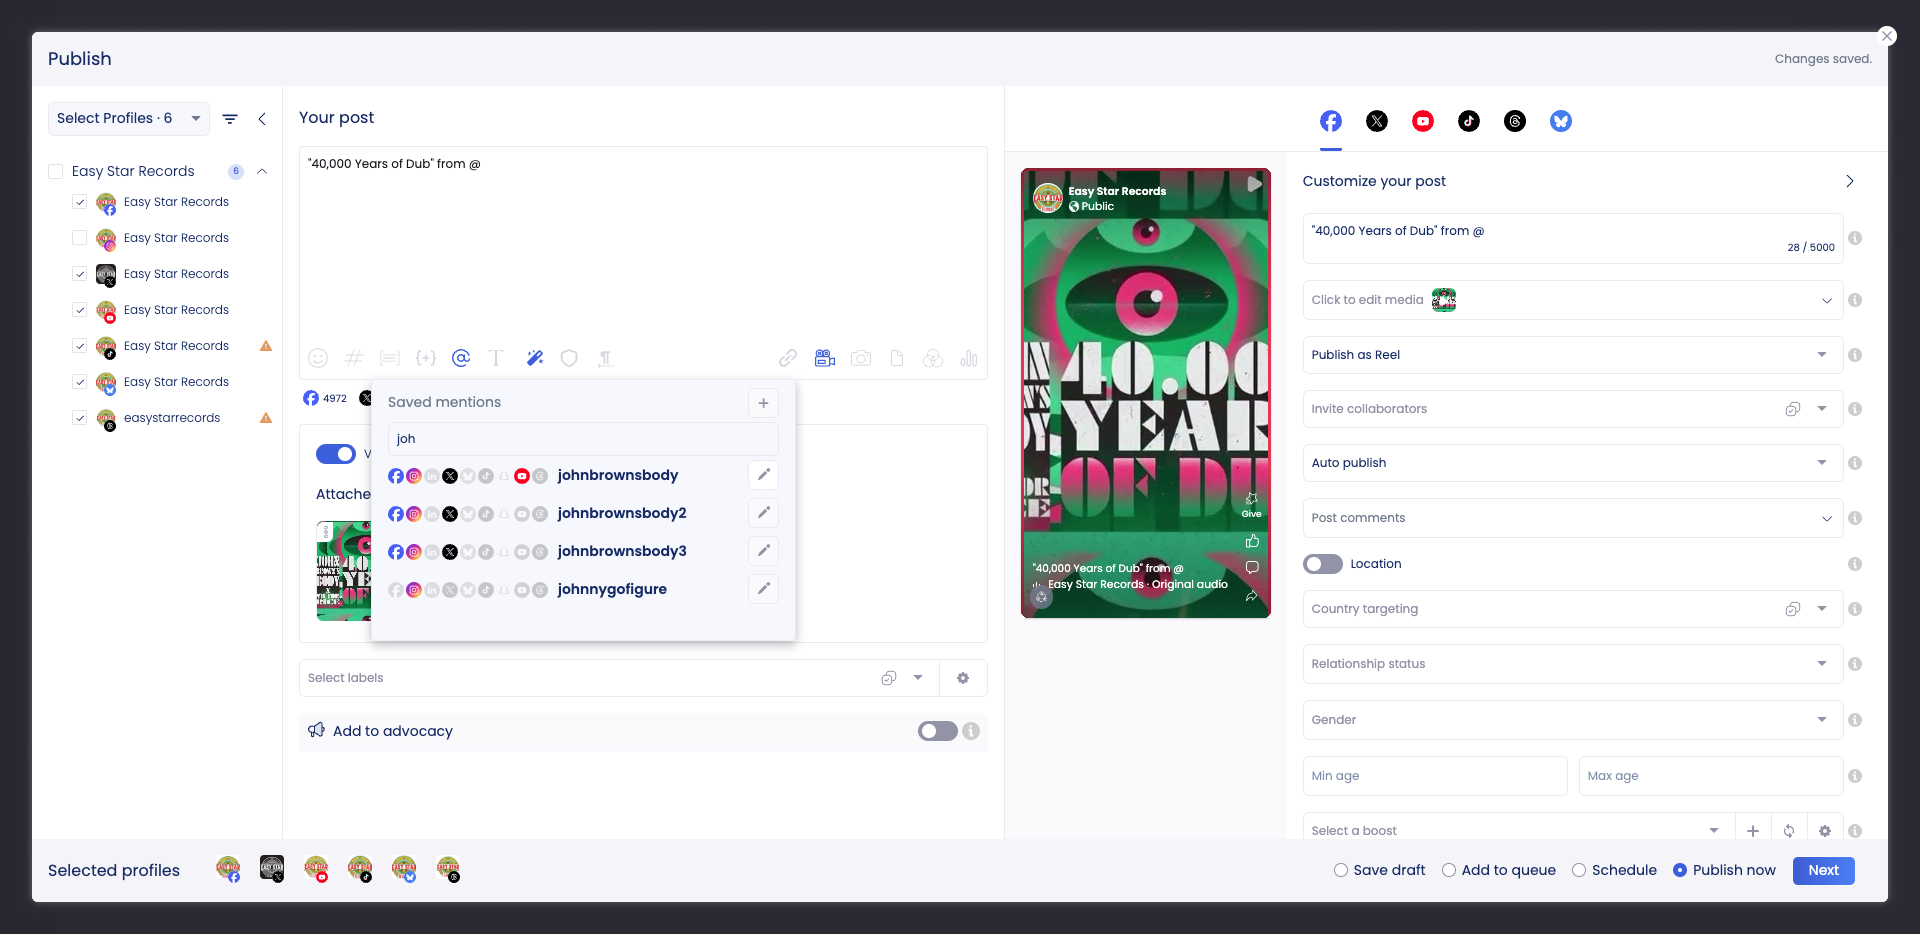Click the hashtag icon in post toolbar
This screenshot has width=1920, height=934.
pyautogui.click(x=354, y=358)
